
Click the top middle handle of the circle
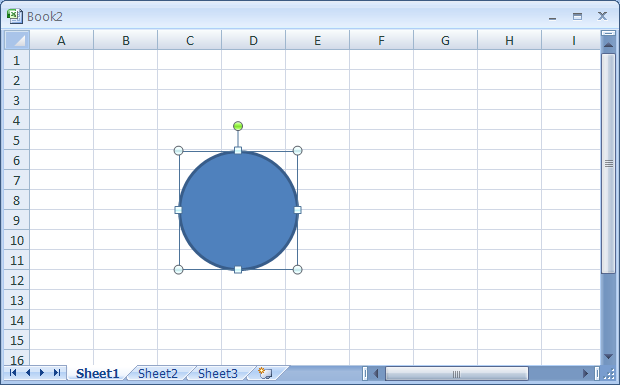coord(238,150)
